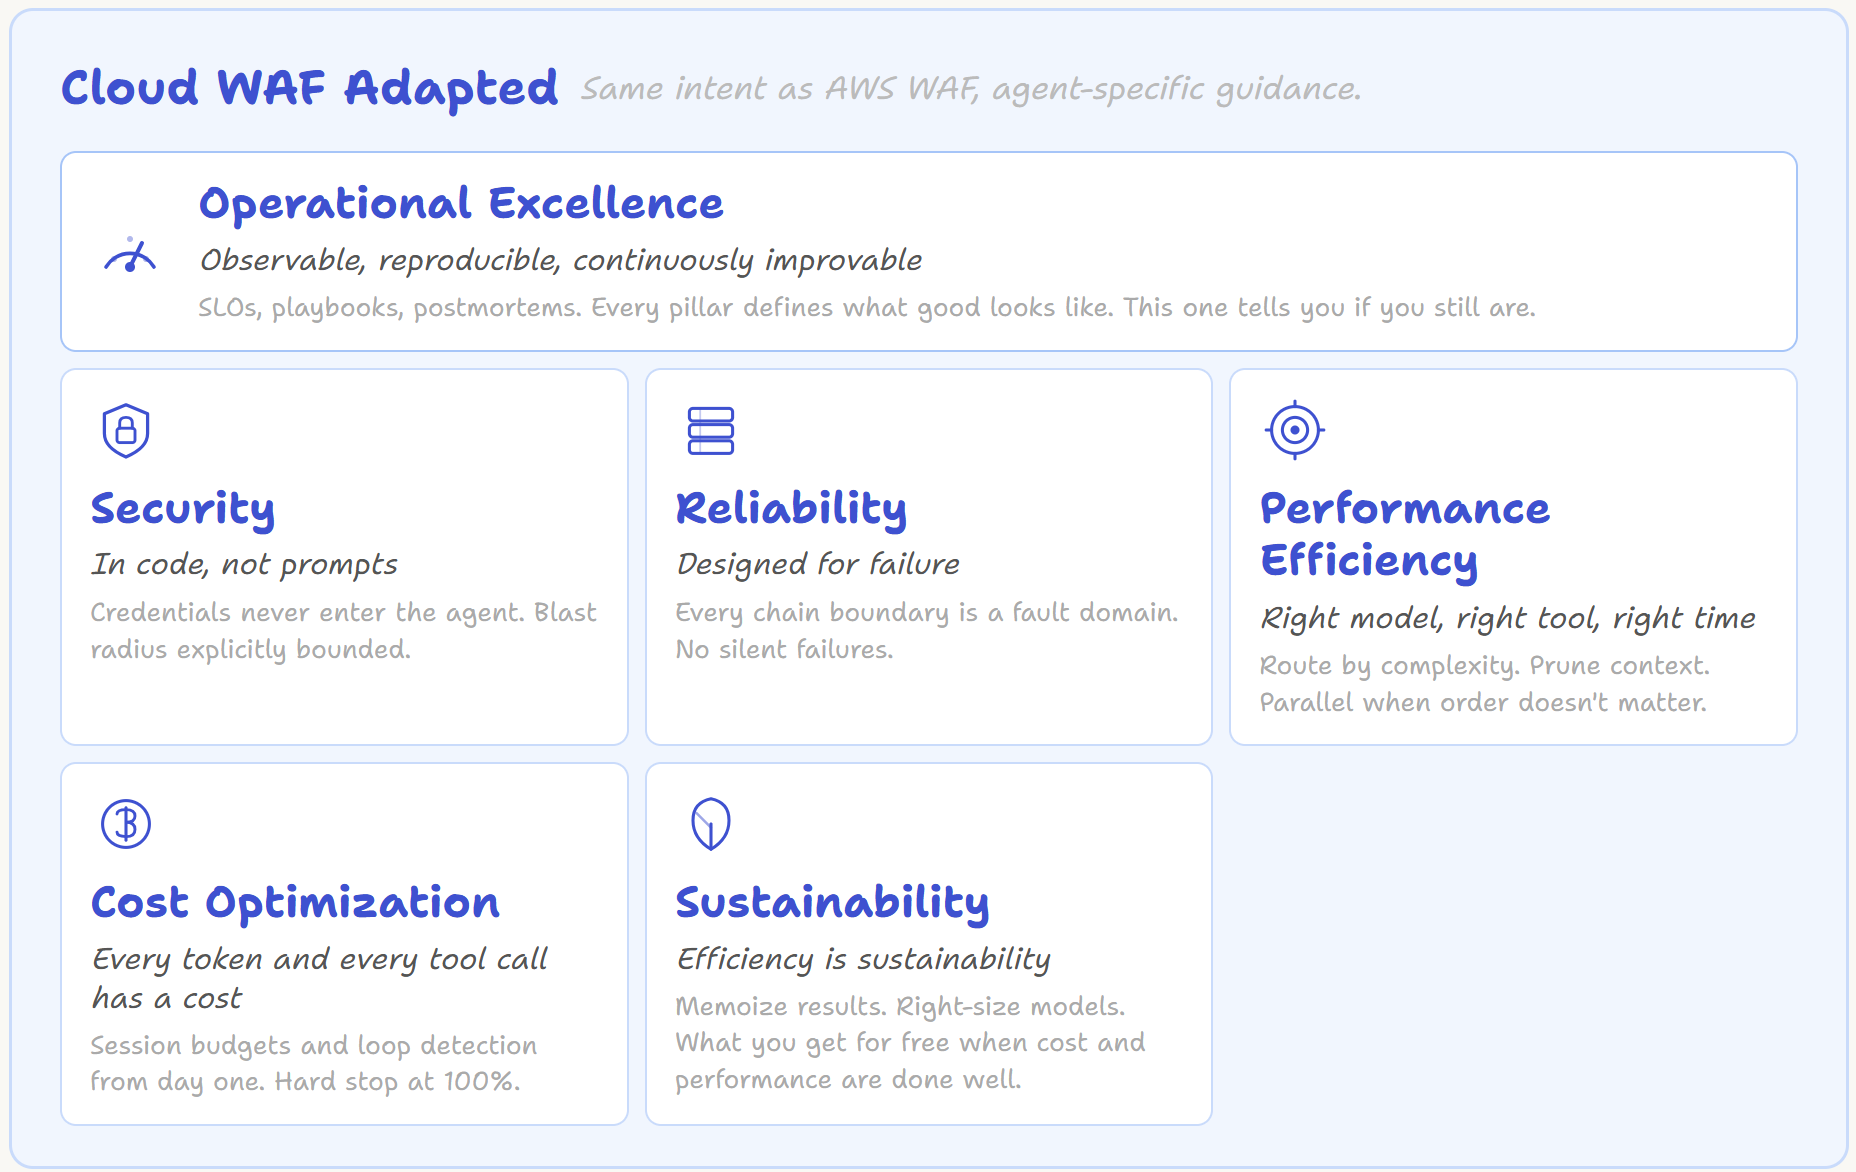
Task: Click the Security shield lock icon
Action: click(126, 430)
